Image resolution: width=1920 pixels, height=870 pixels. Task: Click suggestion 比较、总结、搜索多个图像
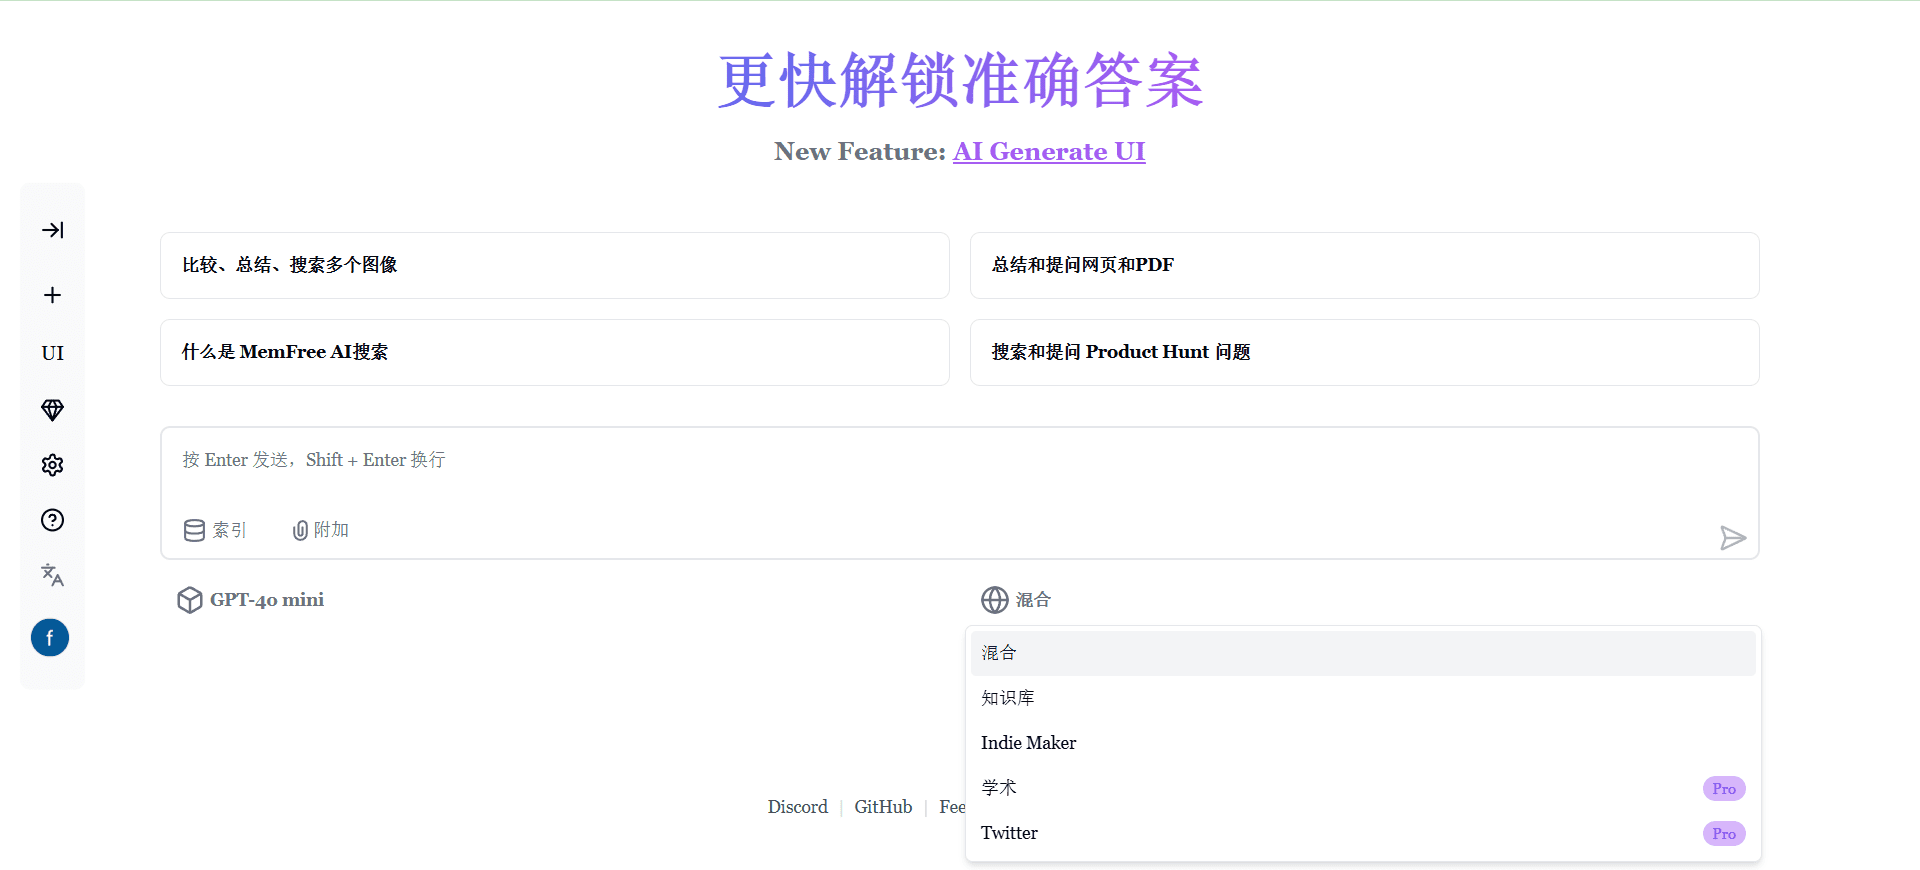click(x=555, y=265)
